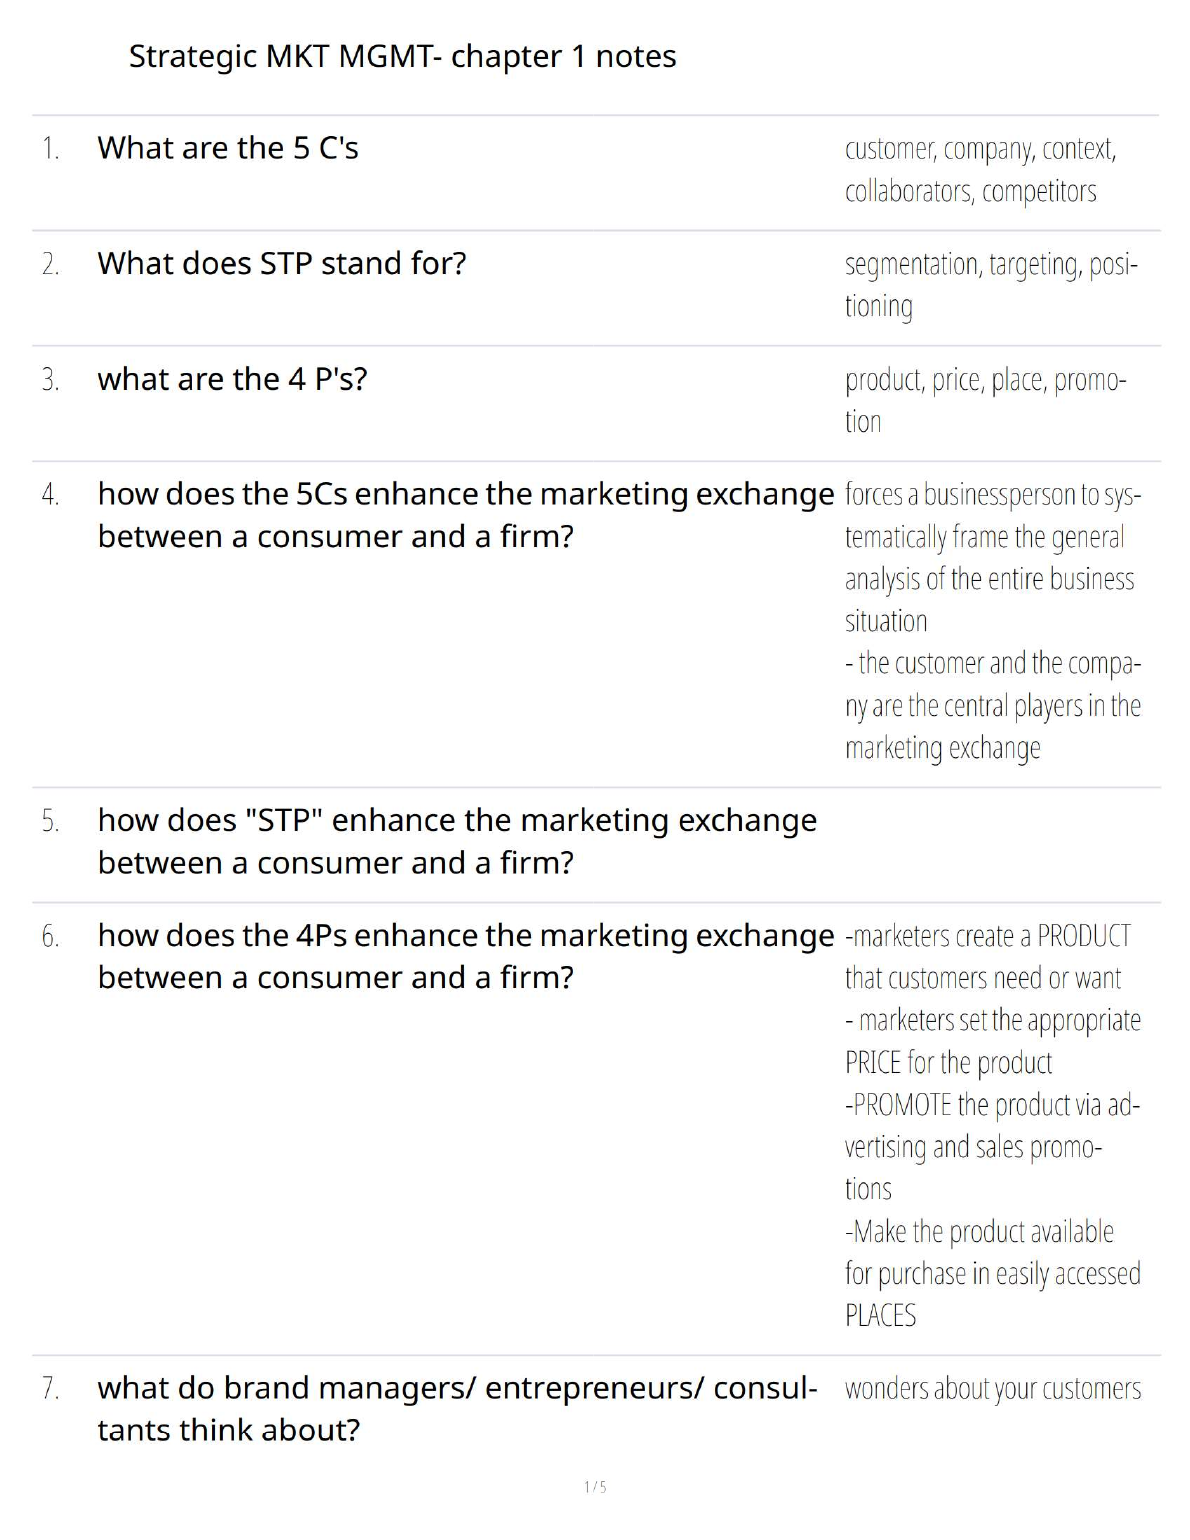Click the question "What are the 5 C's"
The width and height of the screenshot is (1190, 1540).
point(228,148)
